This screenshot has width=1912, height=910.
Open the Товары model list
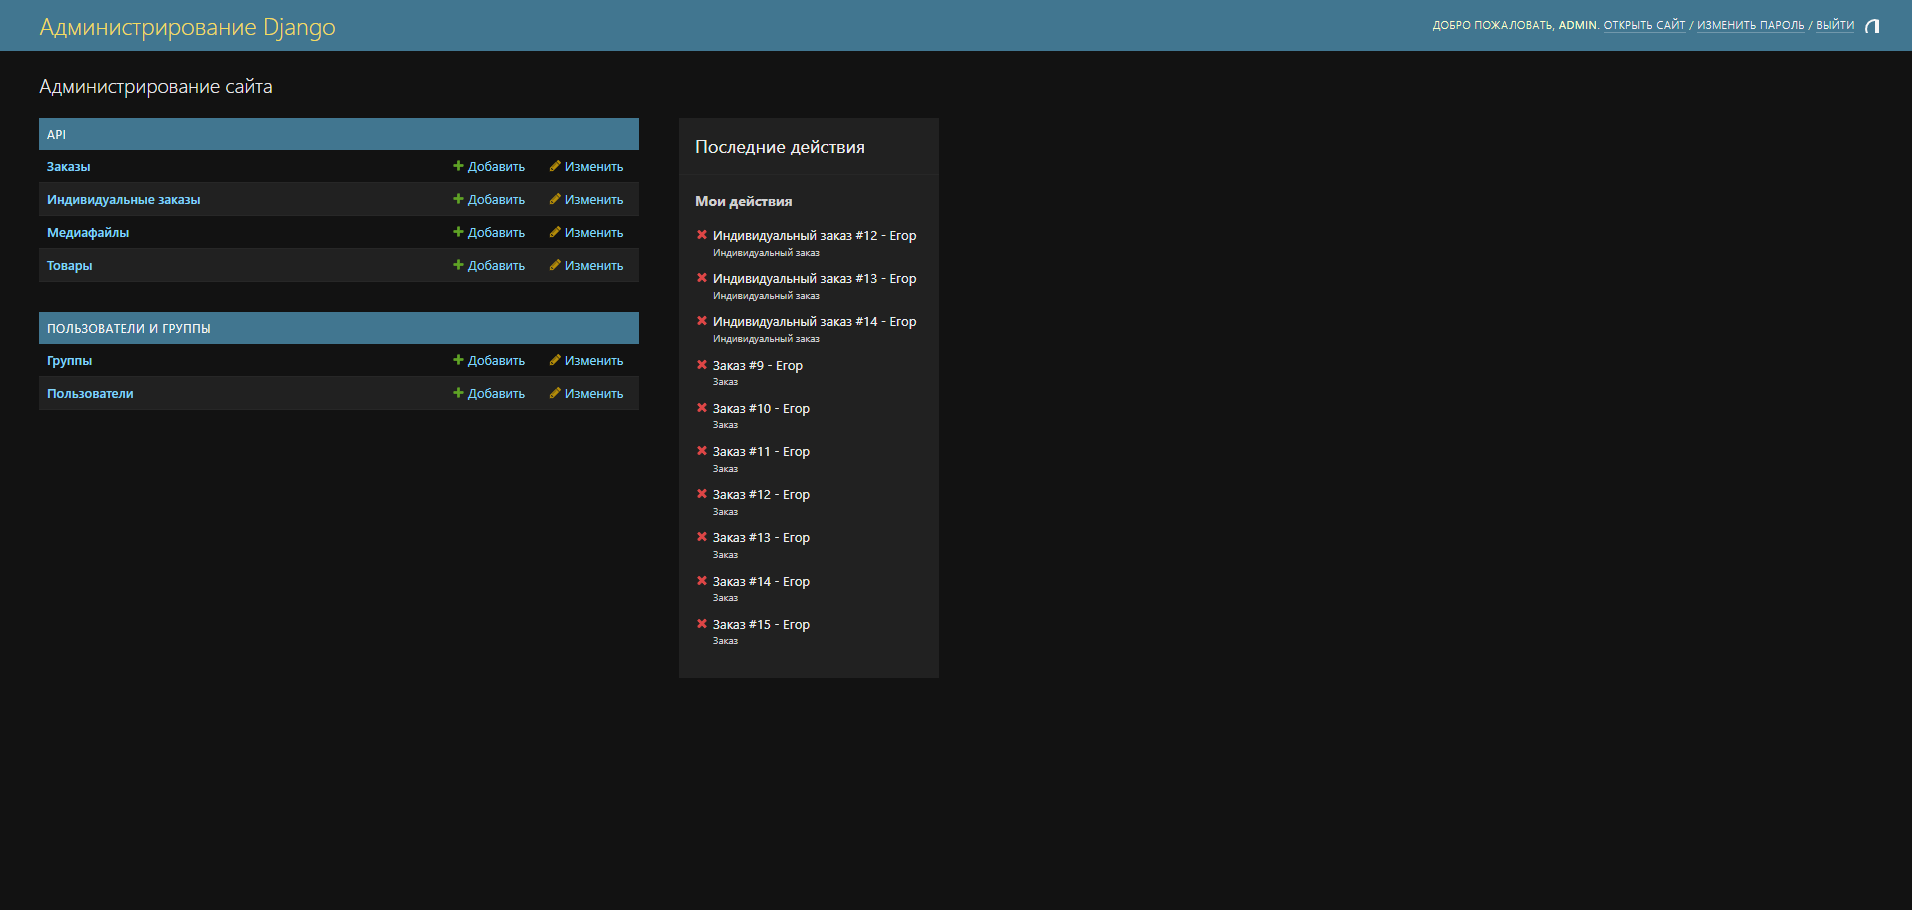point(69,266)
